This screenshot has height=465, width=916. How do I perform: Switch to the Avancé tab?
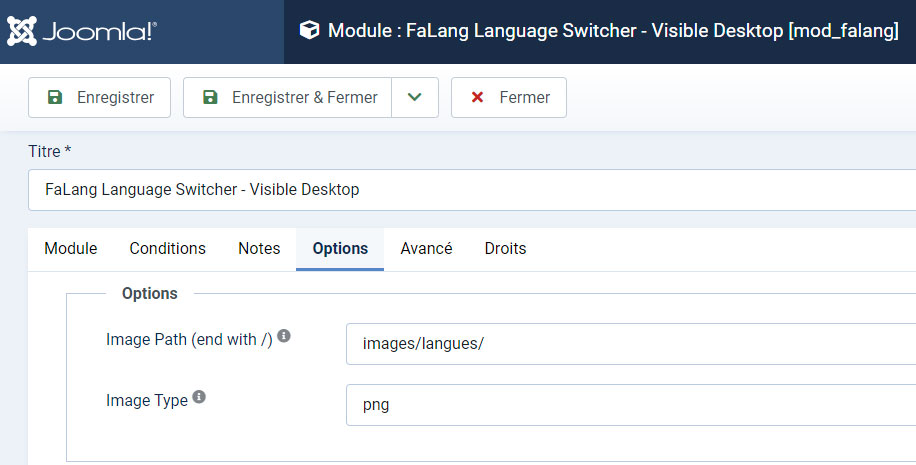(x=426, y=249)
